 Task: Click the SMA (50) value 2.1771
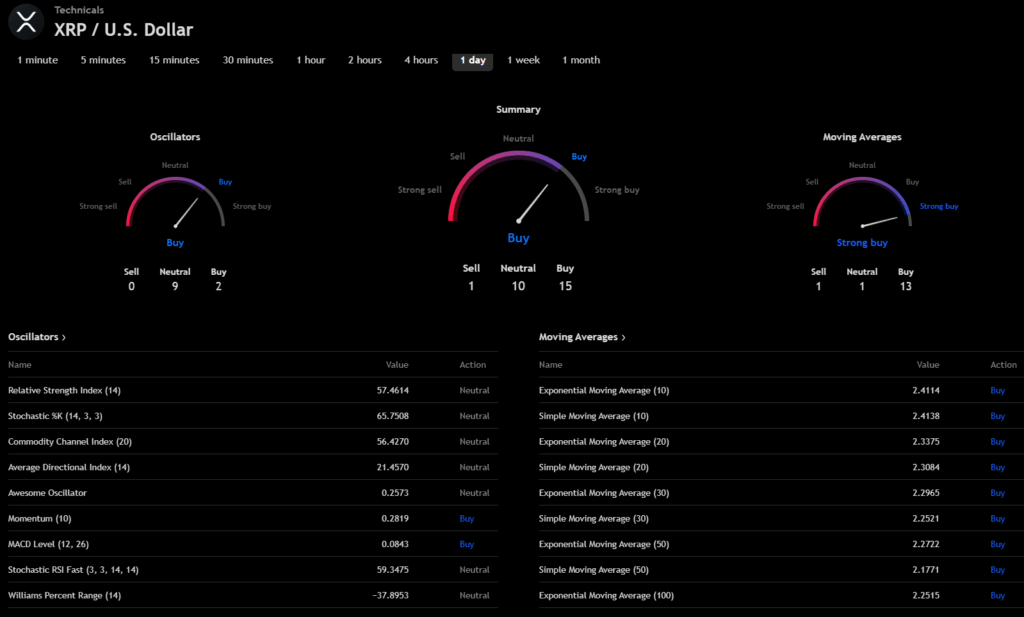point(926,569)
